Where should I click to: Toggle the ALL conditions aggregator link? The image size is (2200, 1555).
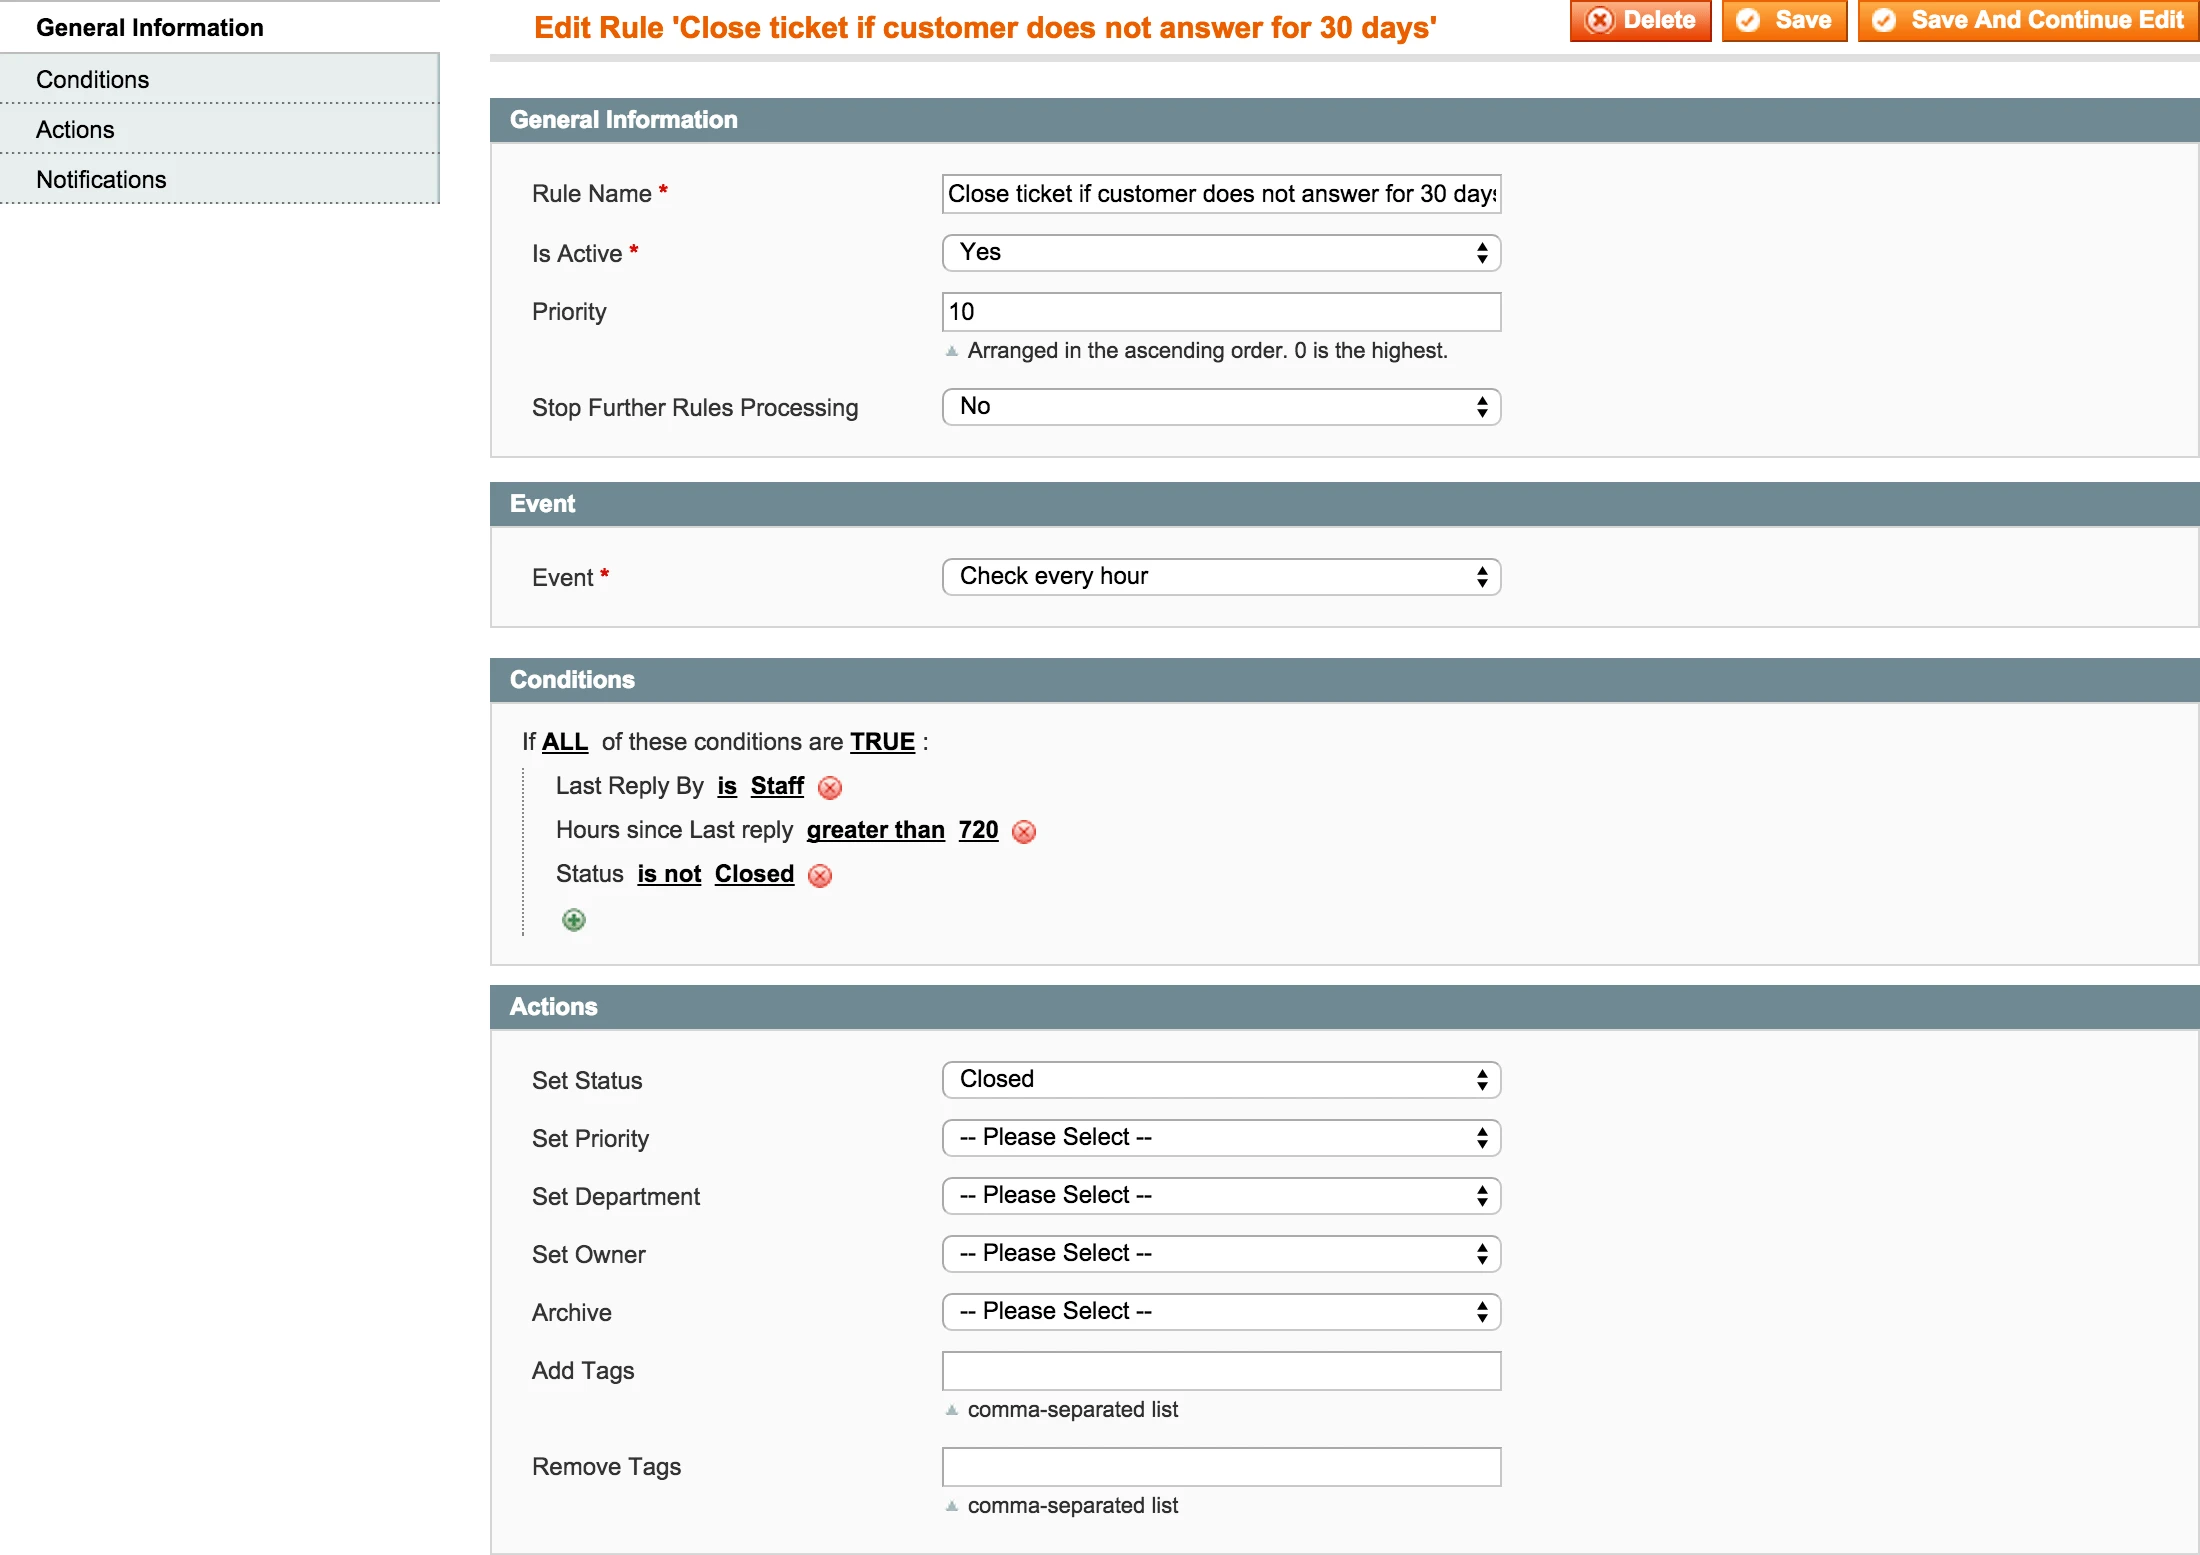[x=564, y=742]
